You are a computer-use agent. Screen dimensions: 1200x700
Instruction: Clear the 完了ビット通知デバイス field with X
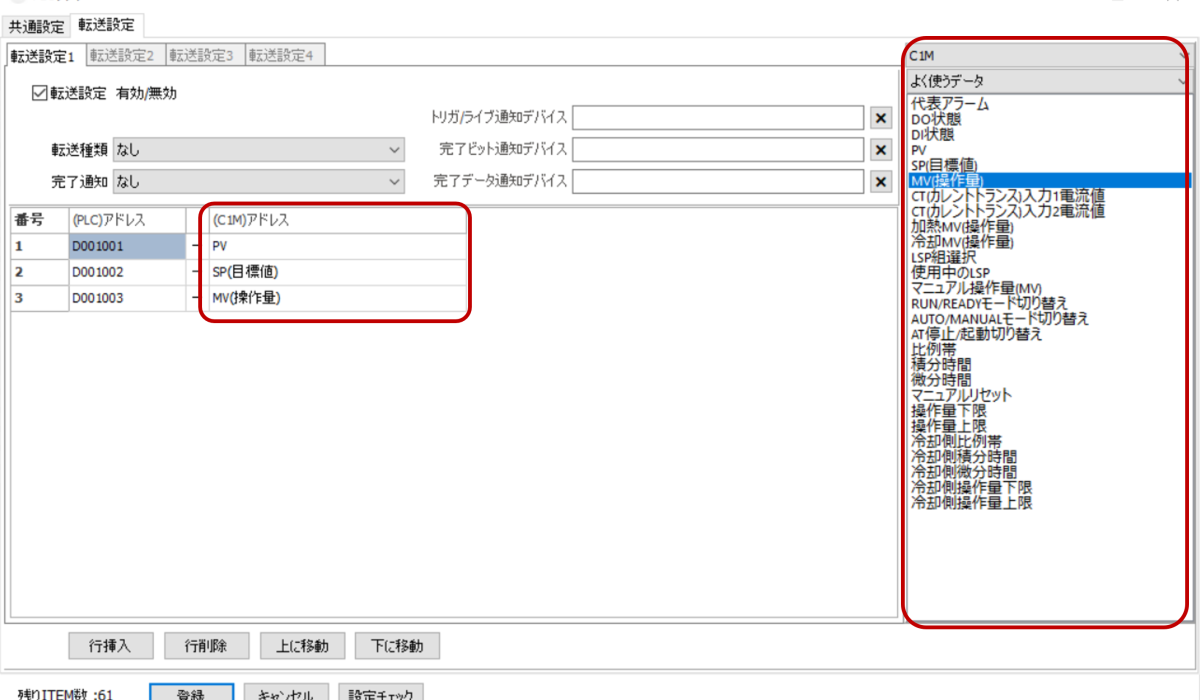[x=881, y=150]
